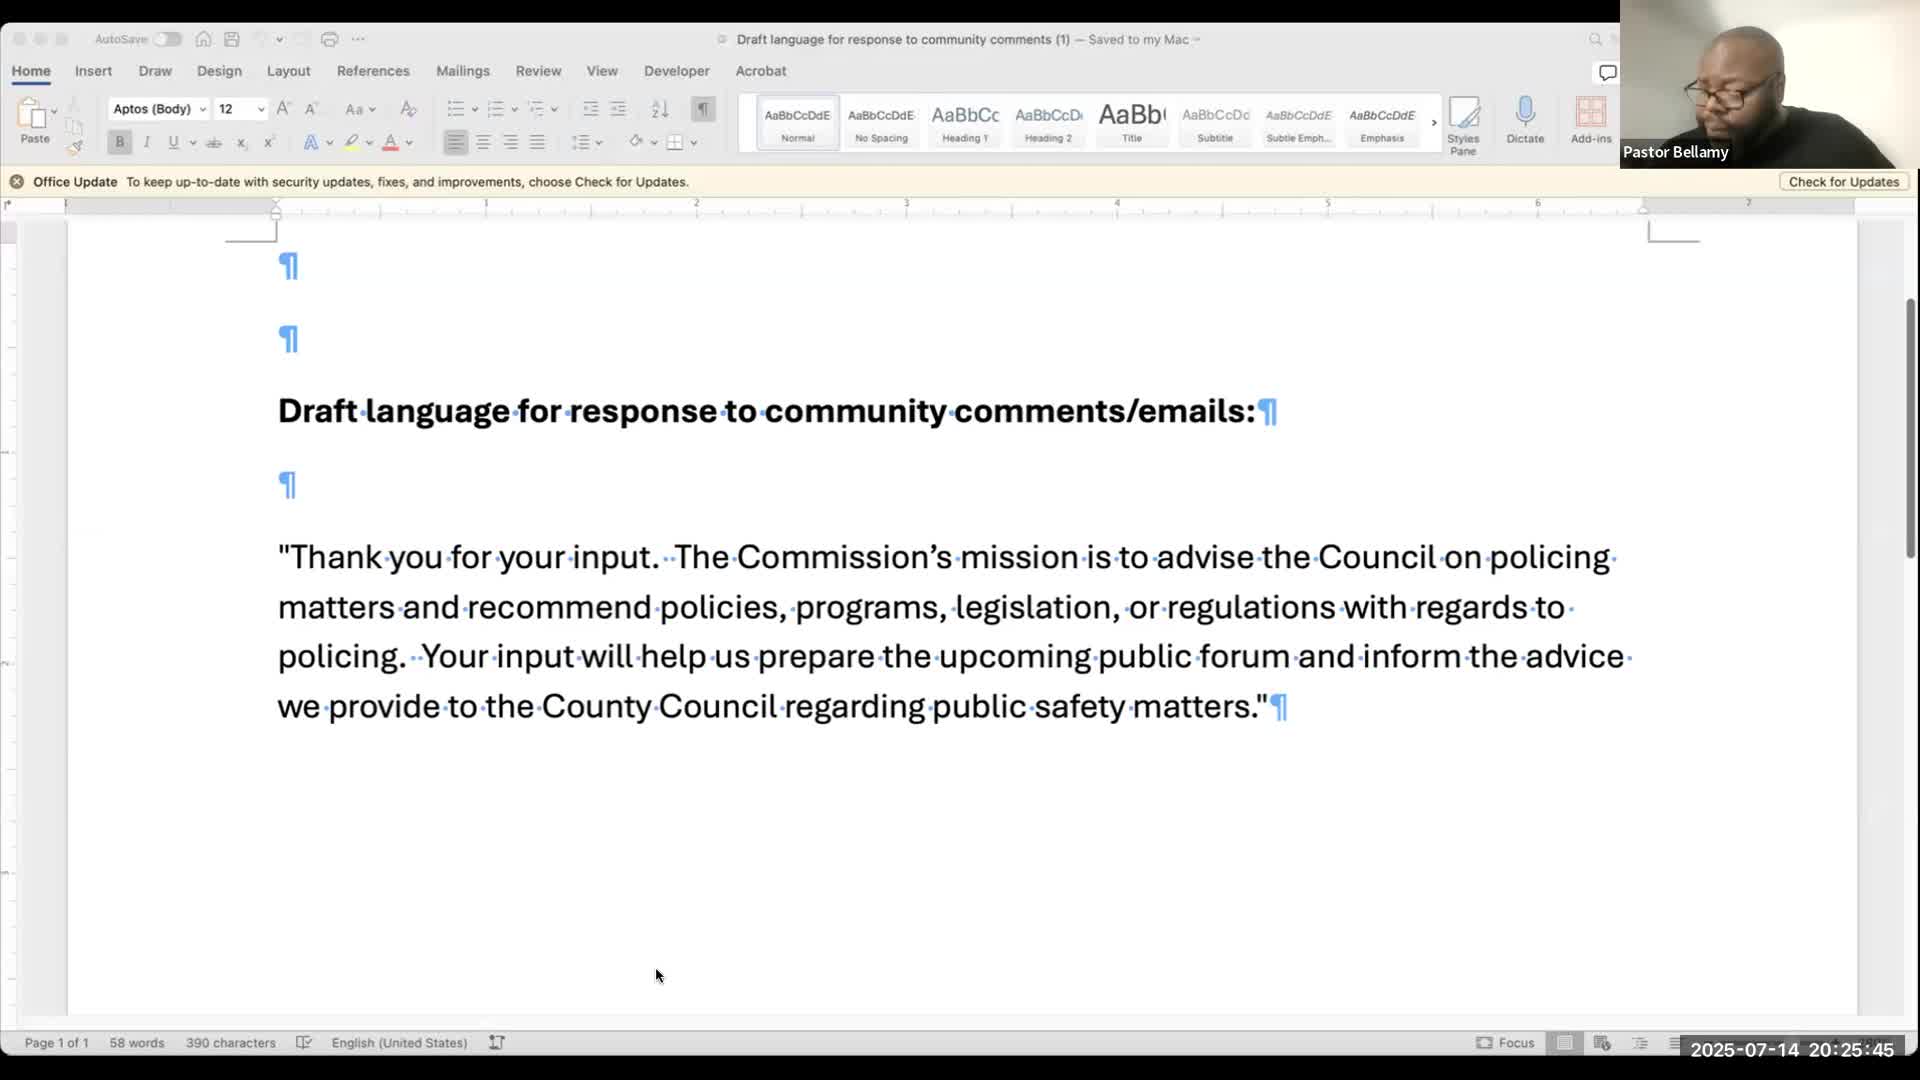Click the Italic formatting icon
The image size is (1920, 1080).
146,142
